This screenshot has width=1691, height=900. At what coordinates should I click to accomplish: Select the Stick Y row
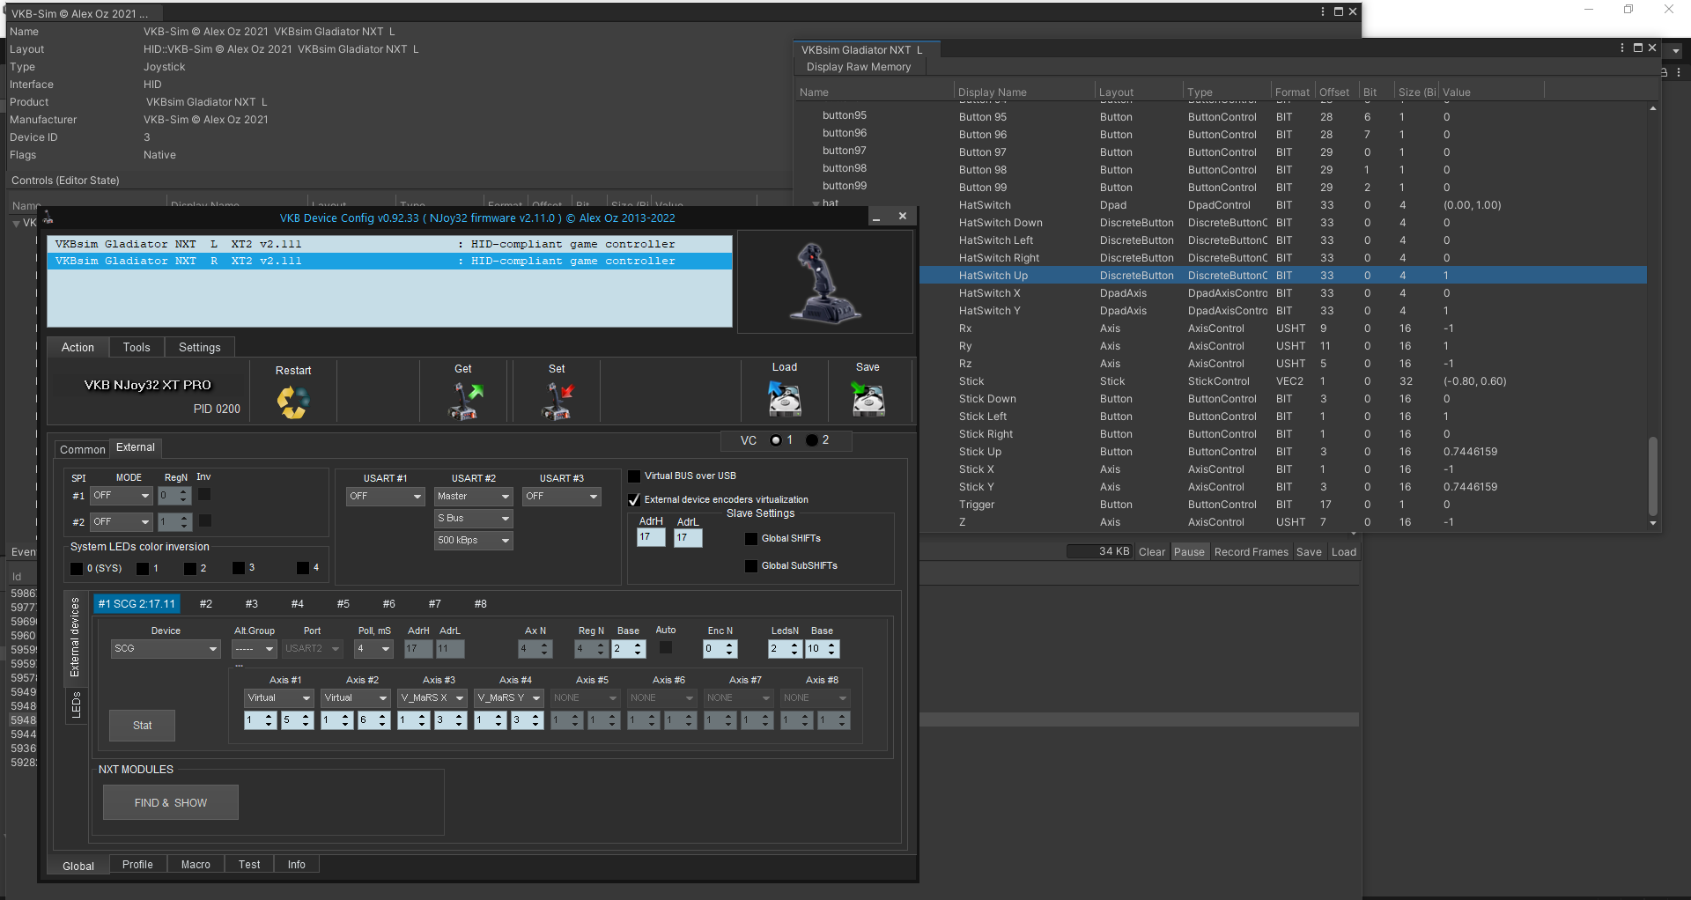coord(1221,487)
